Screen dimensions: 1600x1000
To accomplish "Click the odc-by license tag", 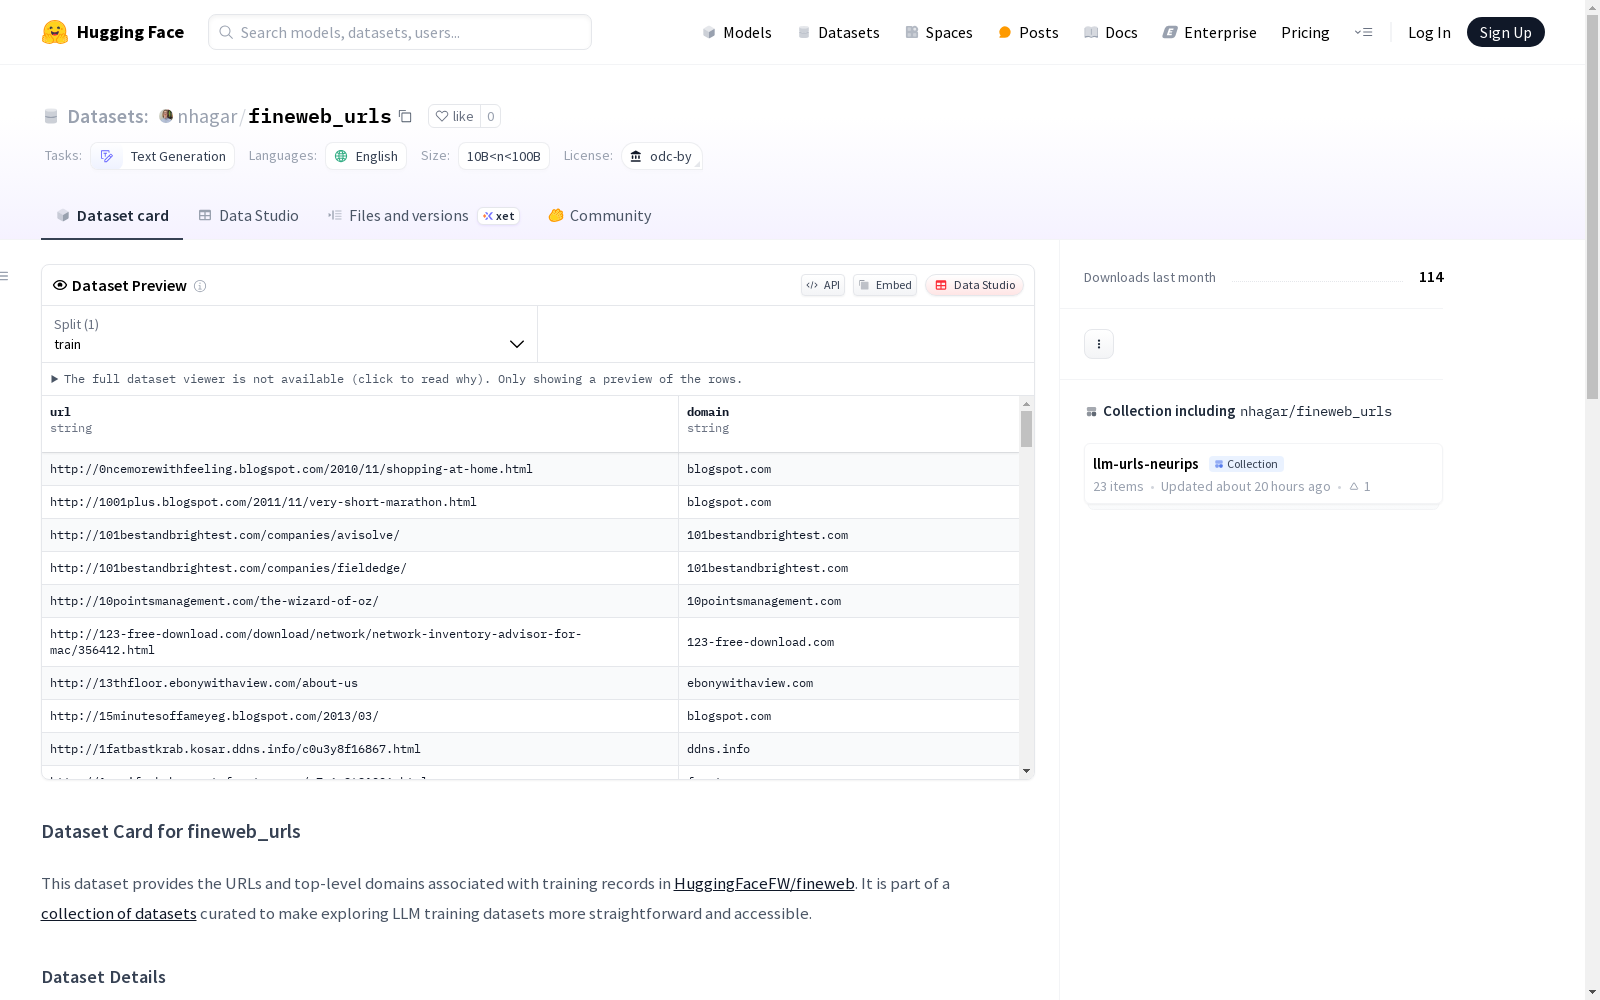I will 662,156.
